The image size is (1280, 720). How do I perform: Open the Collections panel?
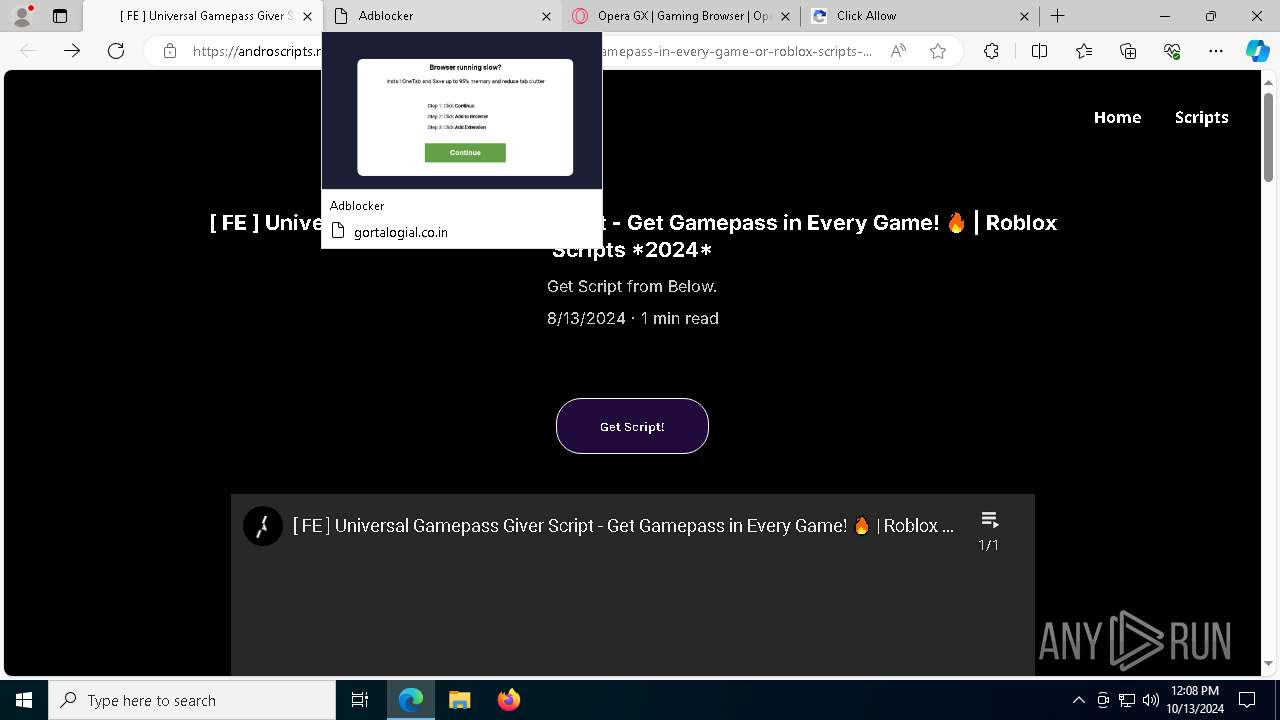1128,51
